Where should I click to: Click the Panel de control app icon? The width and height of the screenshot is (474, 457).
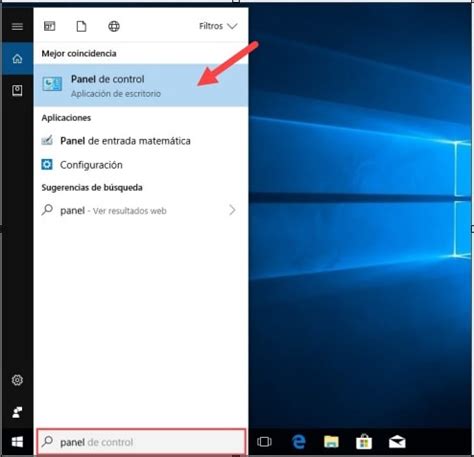tap(52, 84)
